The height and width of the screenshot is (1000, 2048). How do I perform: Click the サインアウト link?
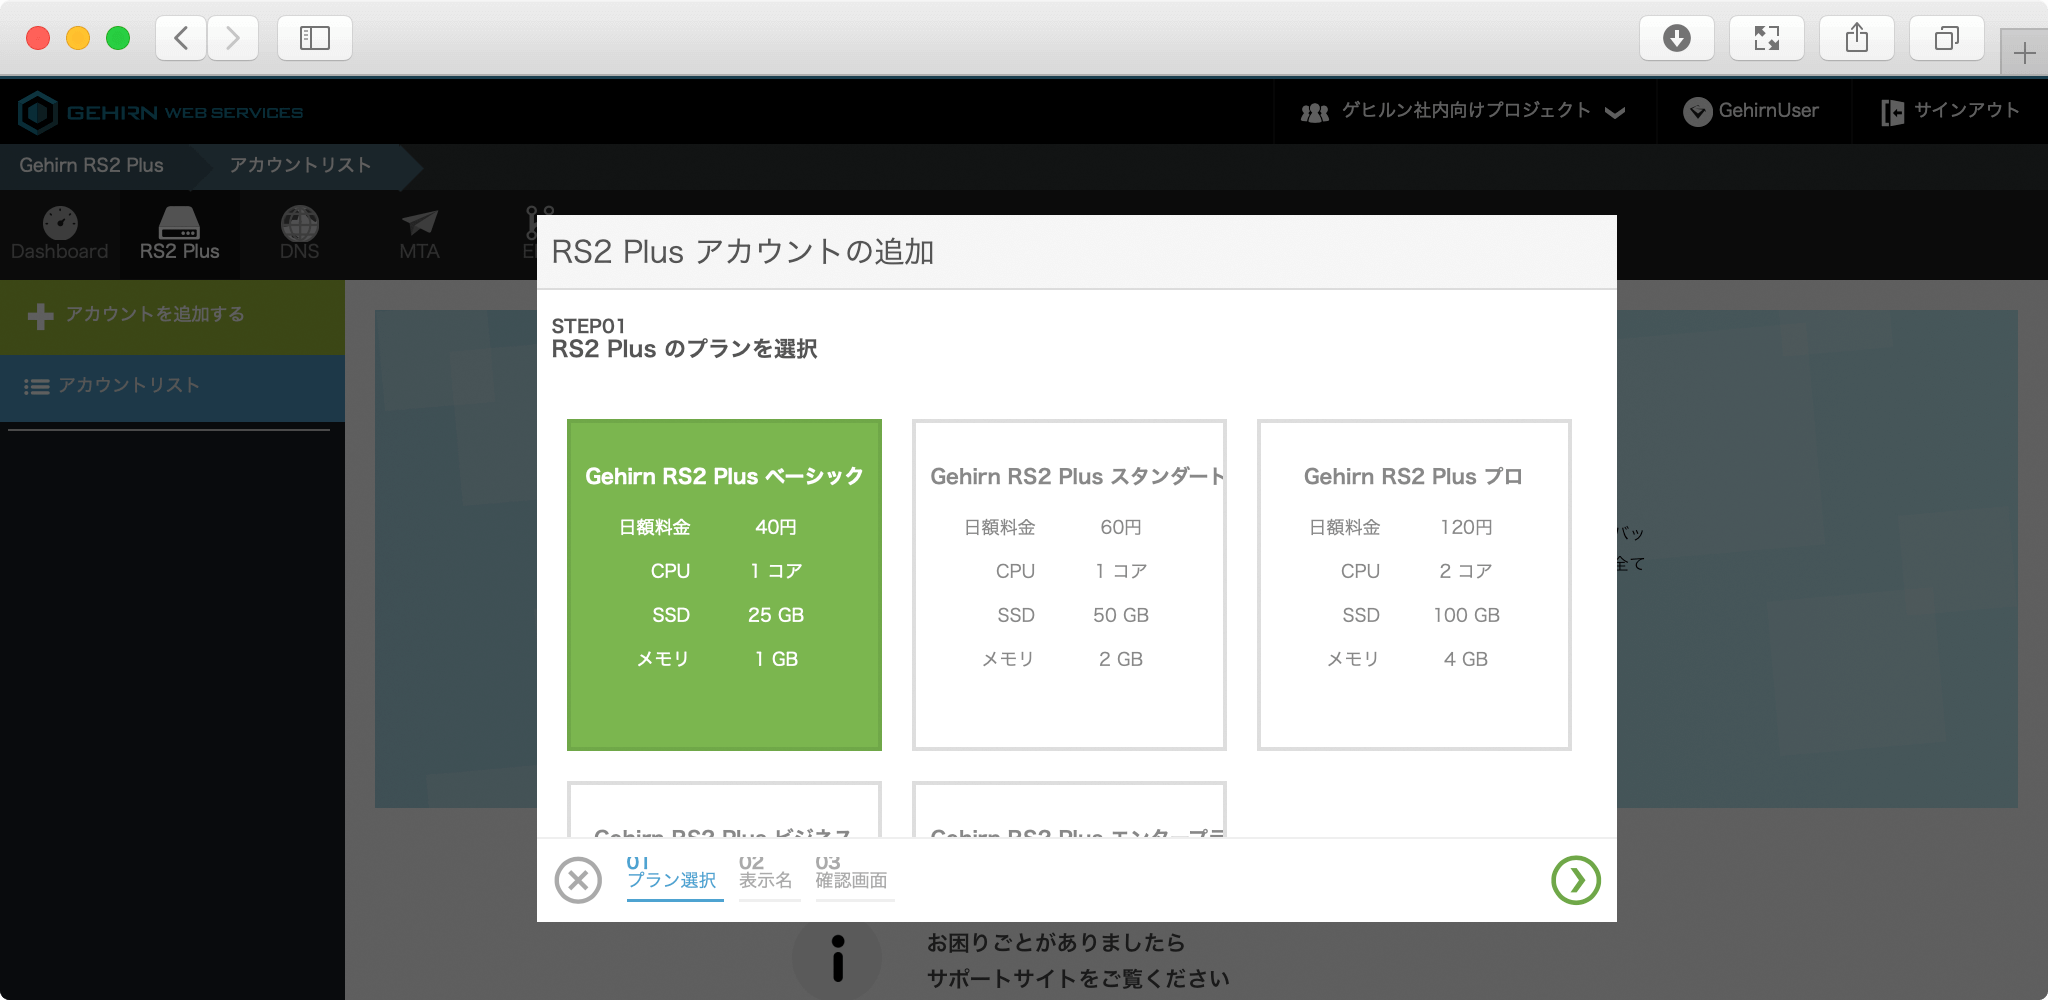coord(1950,111)
